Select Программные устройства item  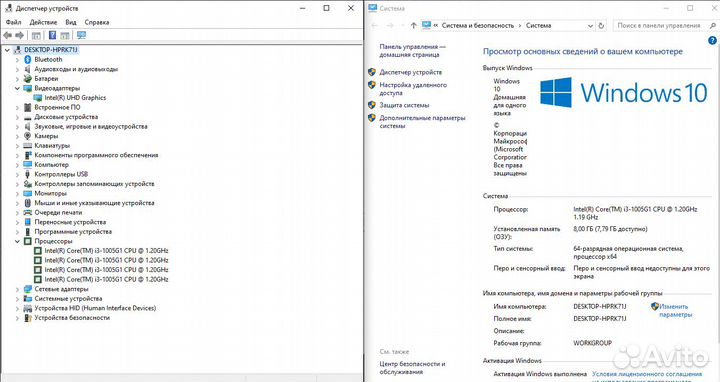click(x=73, y=231)
